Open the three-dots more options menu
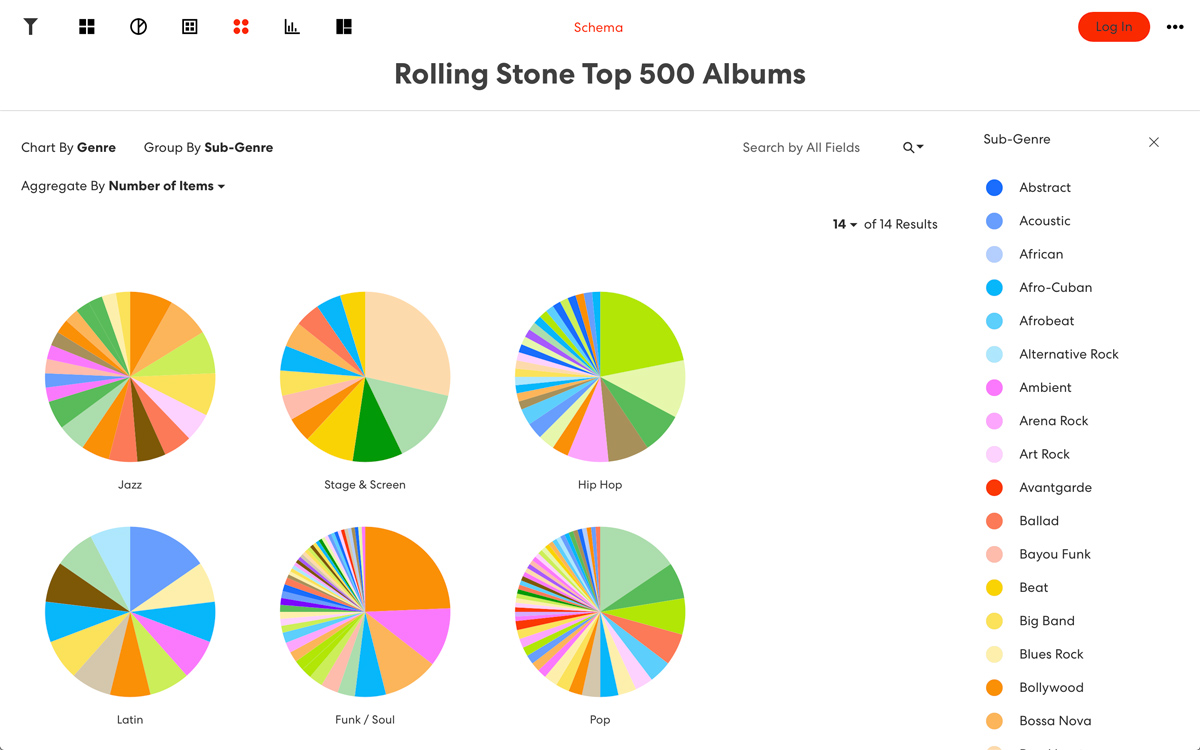Image resolution: width=1200 pixels, height=750 pixels. 1175,27
